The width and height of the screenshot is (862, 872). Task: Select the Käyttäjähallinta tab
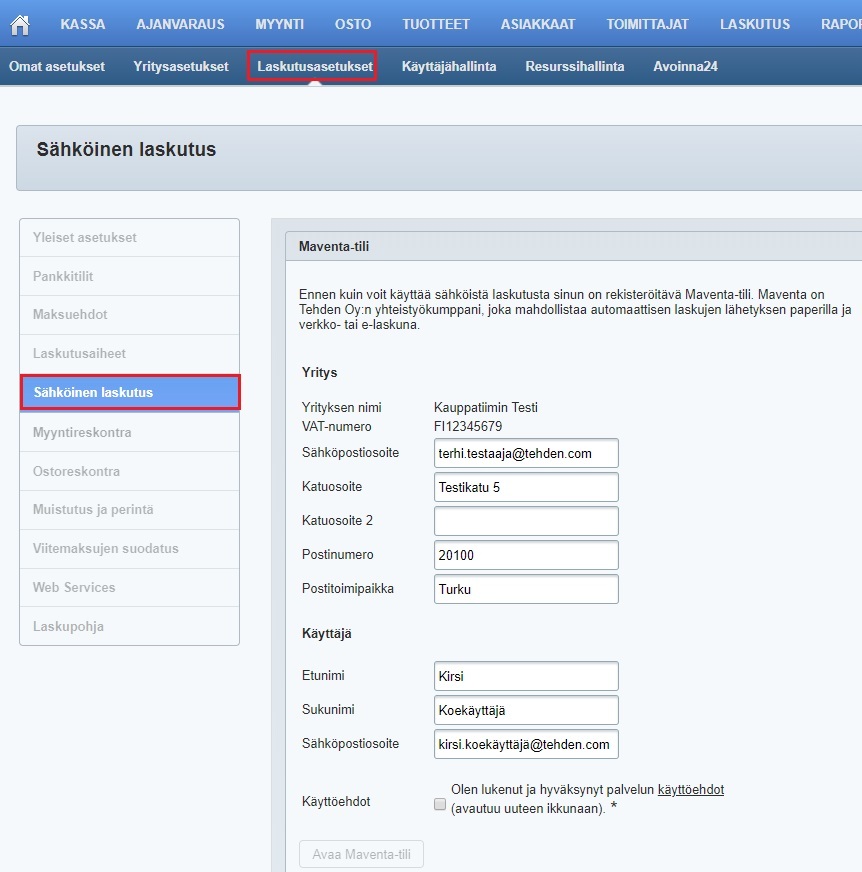point(449,67)
